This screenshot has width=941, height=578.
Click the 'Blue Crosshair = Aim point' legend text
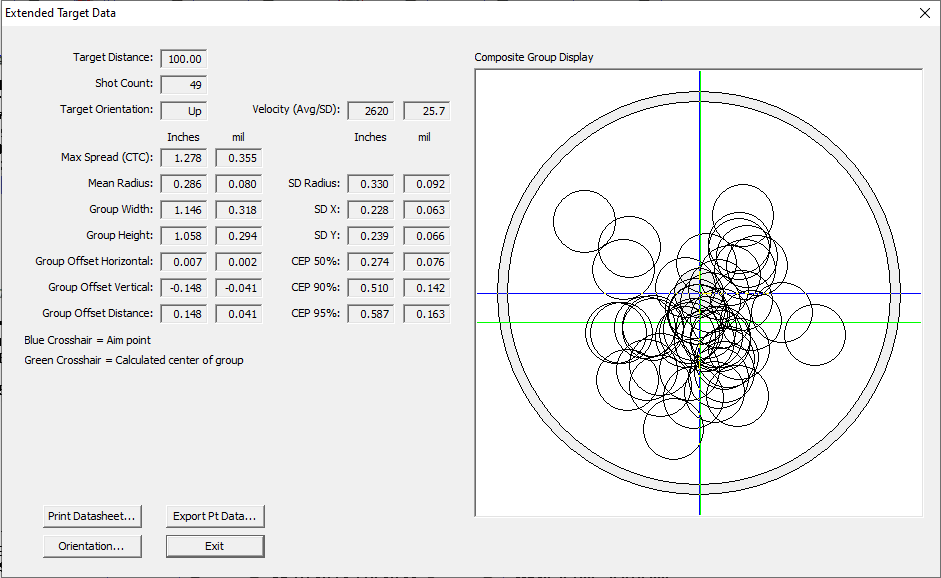[x=88, y=340]
